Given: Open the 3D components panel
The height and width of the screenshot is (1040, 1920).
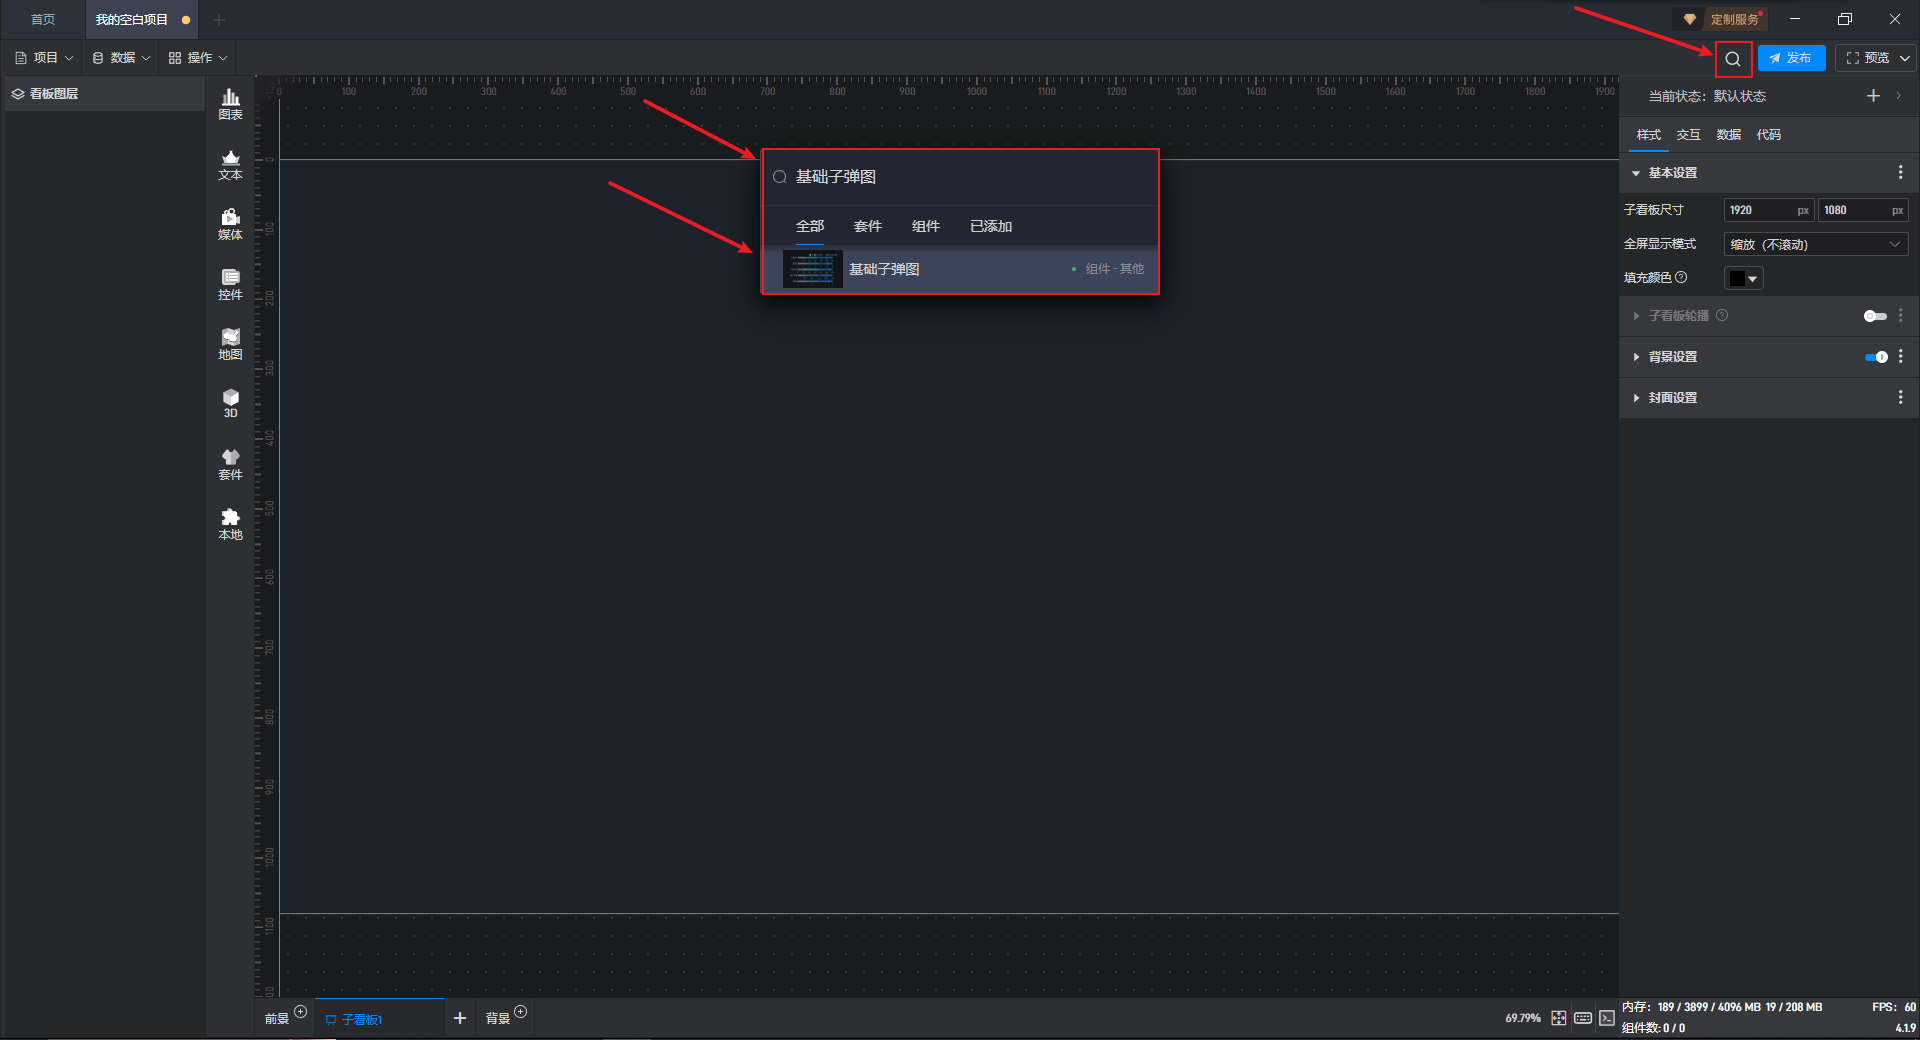Looking at the screenshot, I should click(230, 404).
